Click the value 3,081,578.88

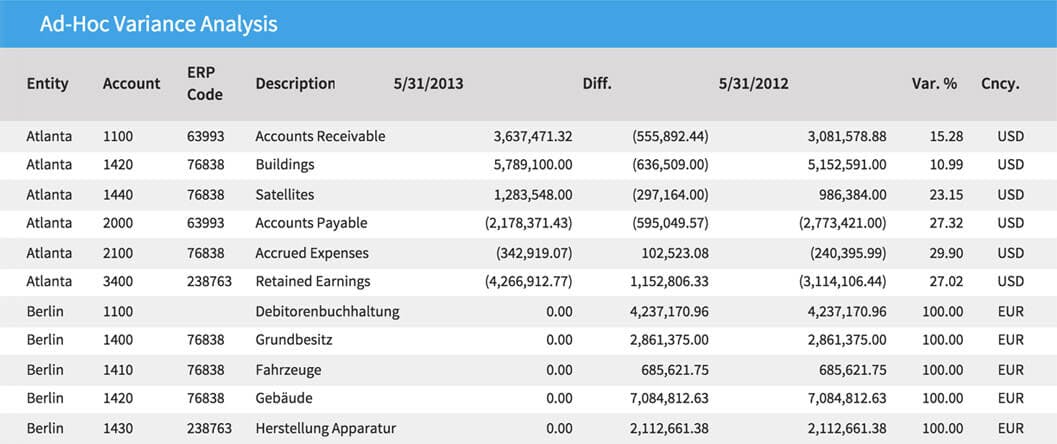(x=847, y=137)
